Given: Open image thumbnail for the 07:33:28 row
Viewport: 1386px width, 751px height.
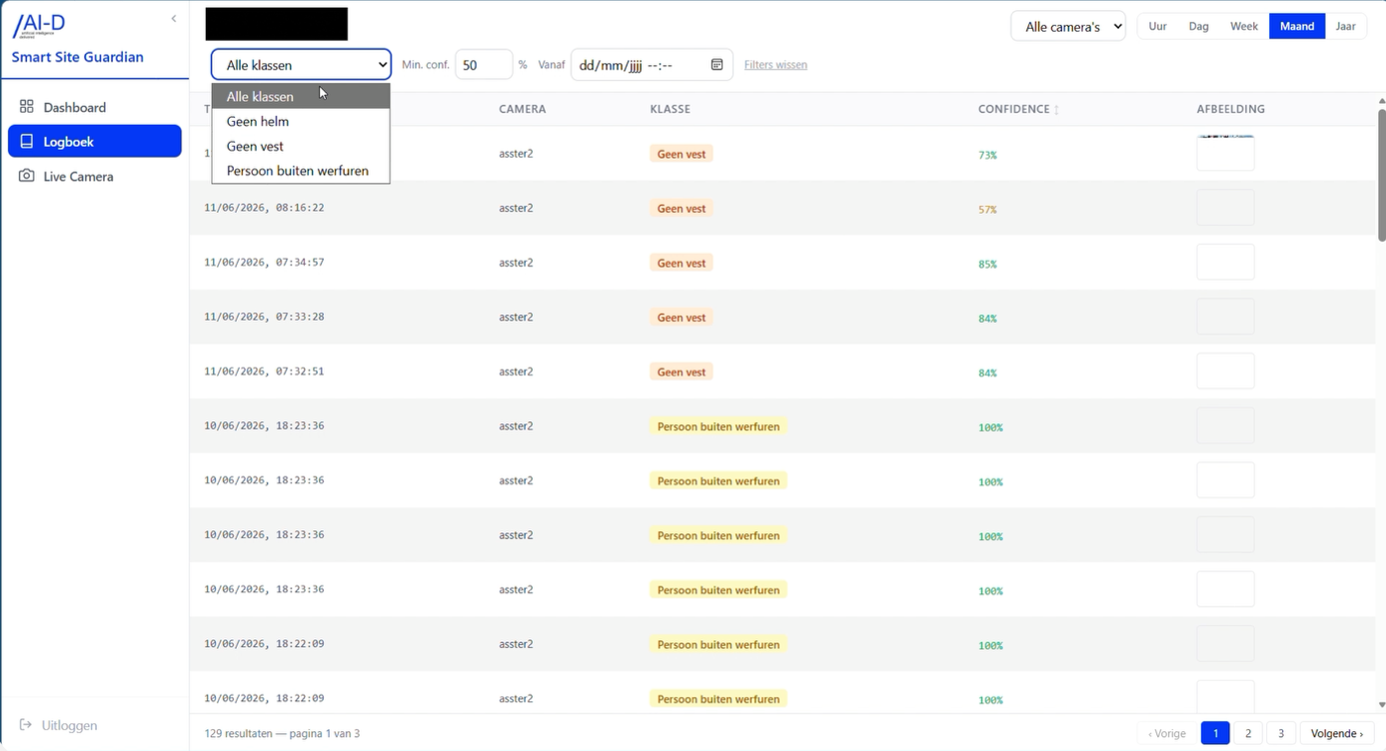Looking at the screenshot, I should (x=1225, y=317).
